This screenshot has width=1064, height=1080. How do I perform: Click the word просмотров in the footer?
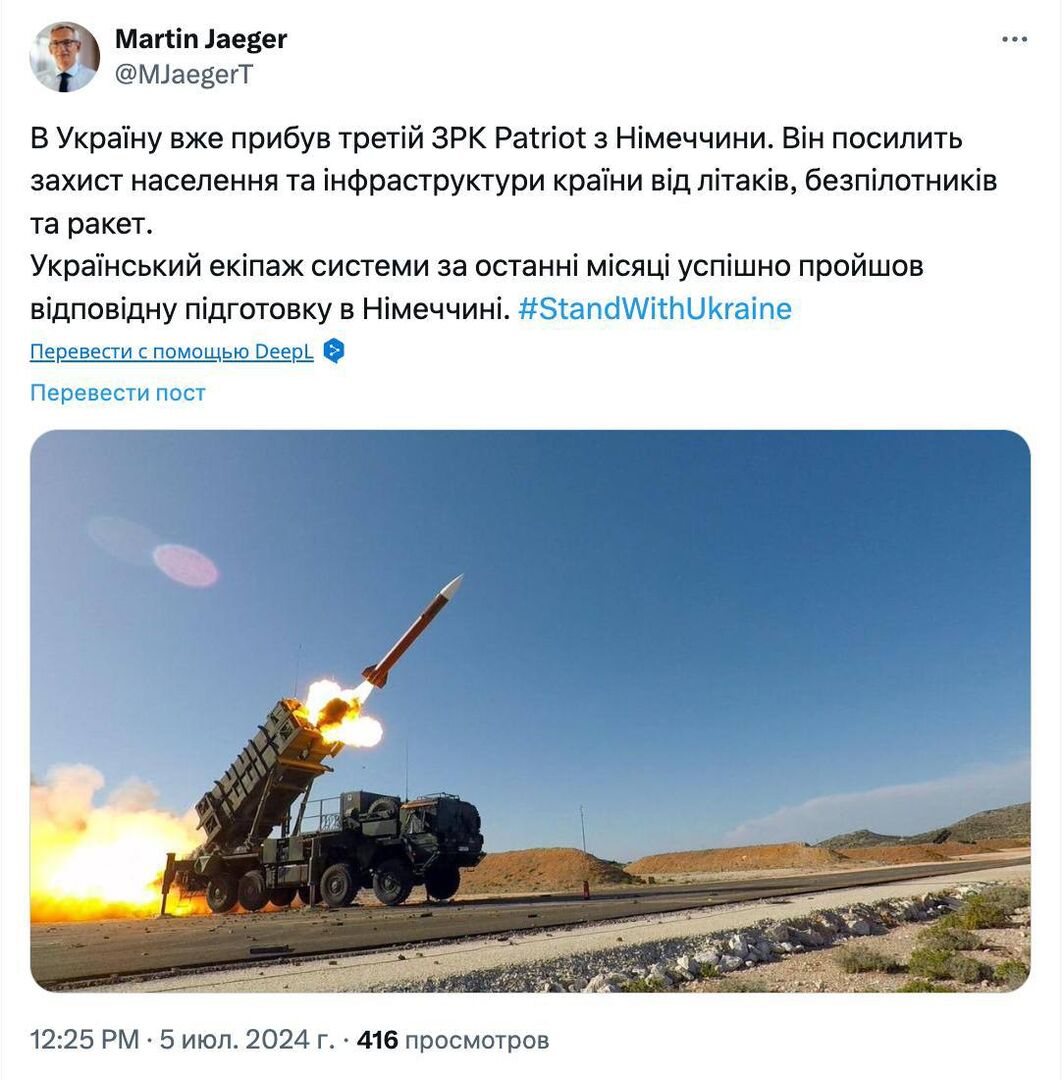coord(477,1040)
